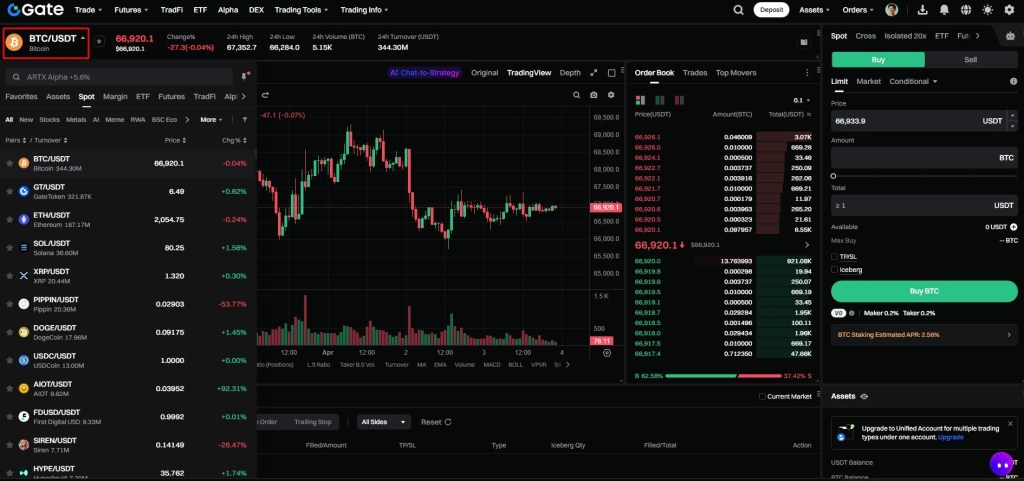Open the user profile avatar
Screen dimensions: 1024x481
pyautogui.click(x=891, y=10)
